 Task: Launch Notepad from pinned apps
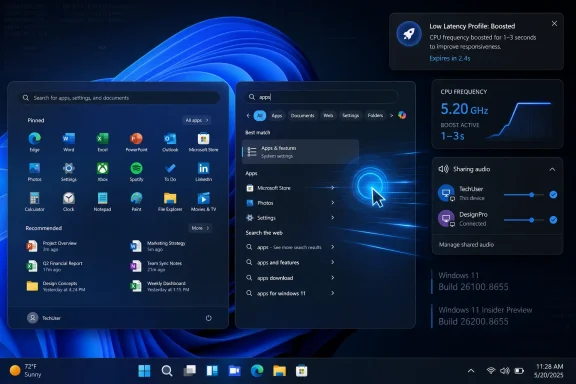[x=102, y=198]
